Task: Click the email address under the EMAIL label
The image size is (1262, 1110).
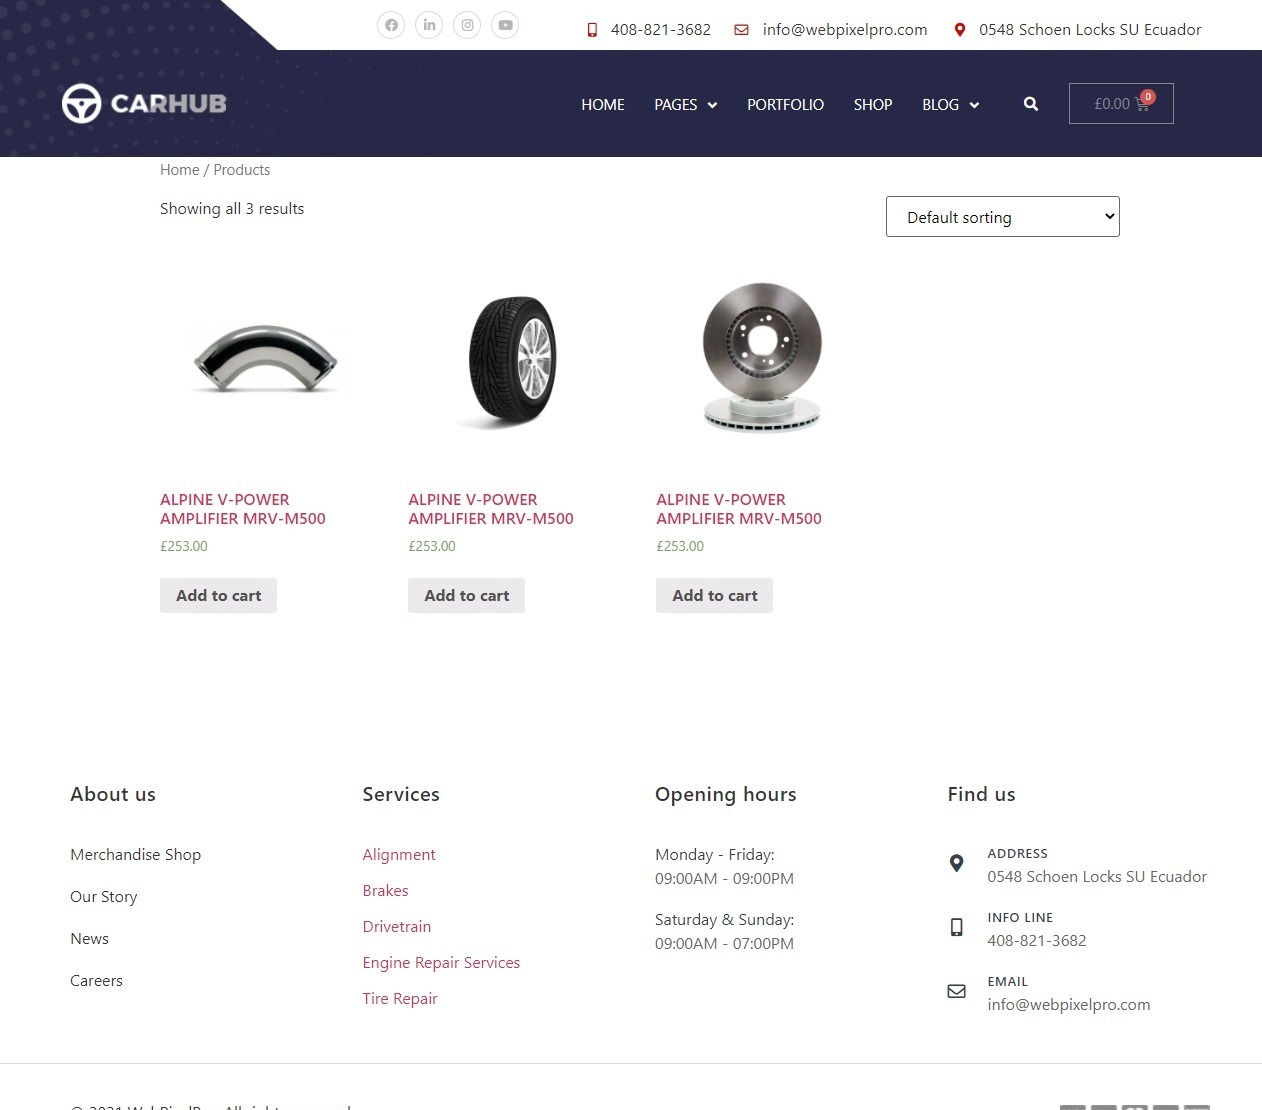Action: [x=1069, y=1004]
